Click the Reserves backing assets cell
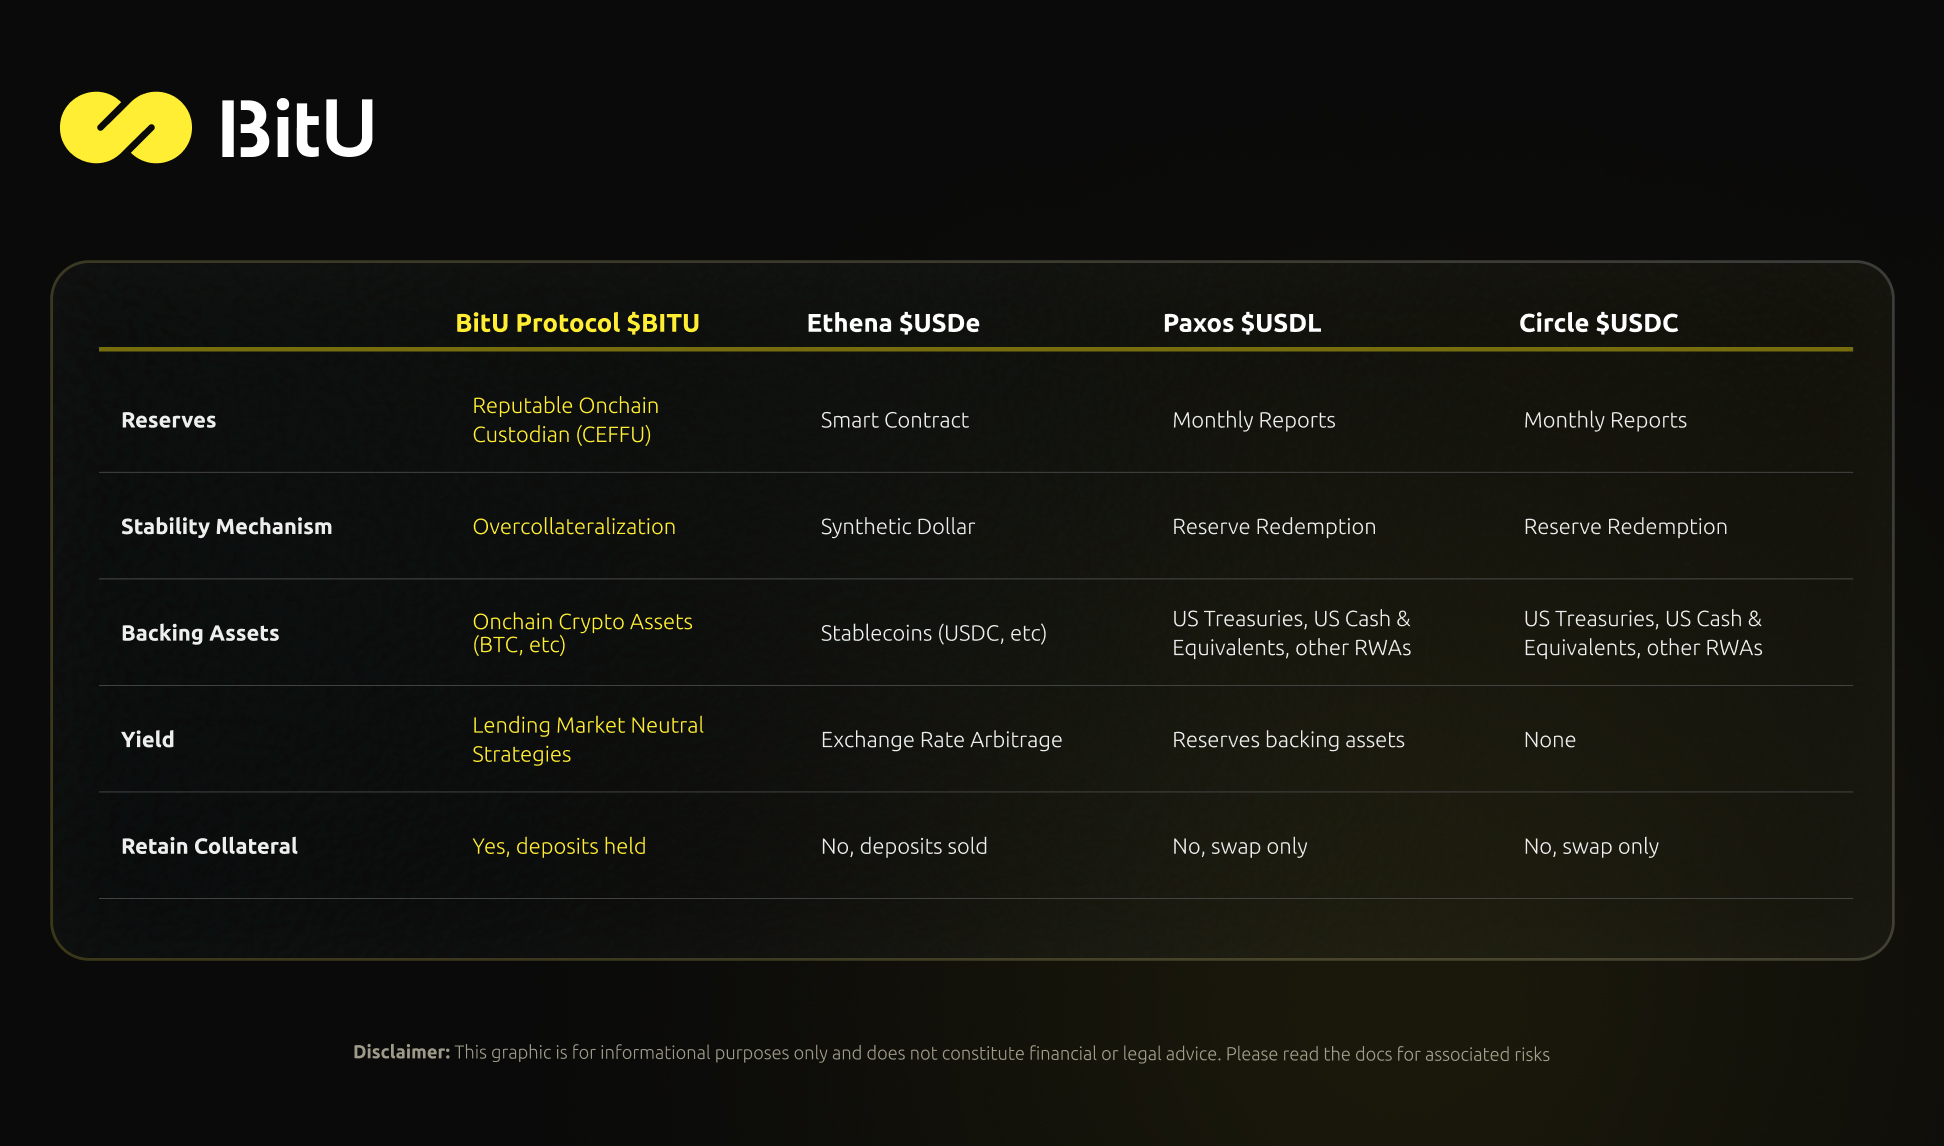The height and width of the screenshot is (1146, 1944). pyautogui.click(x=1288, y=739)
